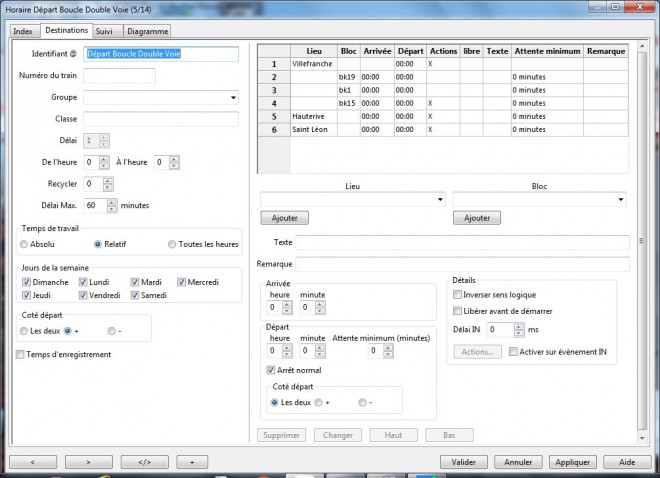Click the Délai Max. spinner
660x478 pixels.
tap(100, 206)
